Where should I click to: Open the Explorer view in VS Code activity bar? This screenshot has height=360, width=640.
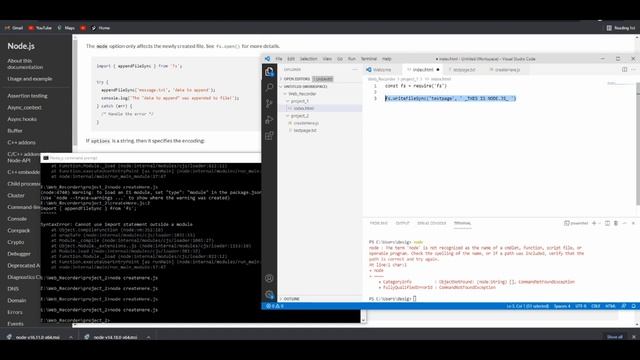[269, 72]
